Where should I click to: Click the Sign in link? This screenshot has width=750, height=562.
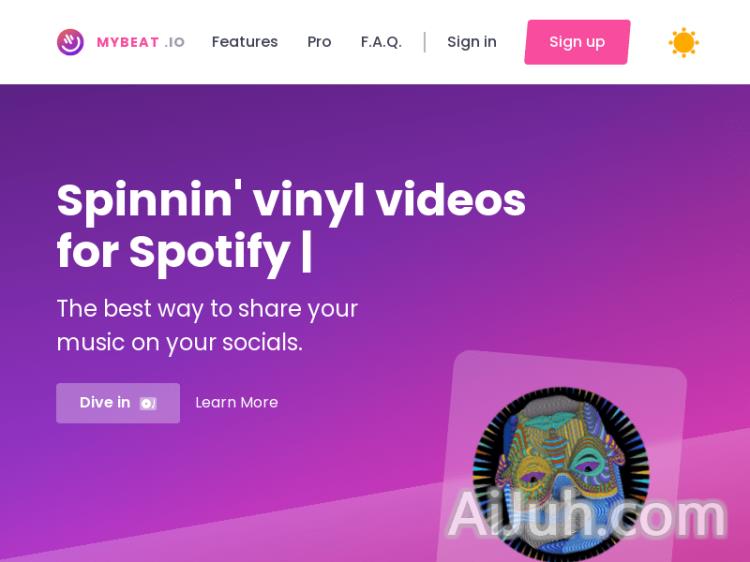pyautogui.click(x=472, y=42)
